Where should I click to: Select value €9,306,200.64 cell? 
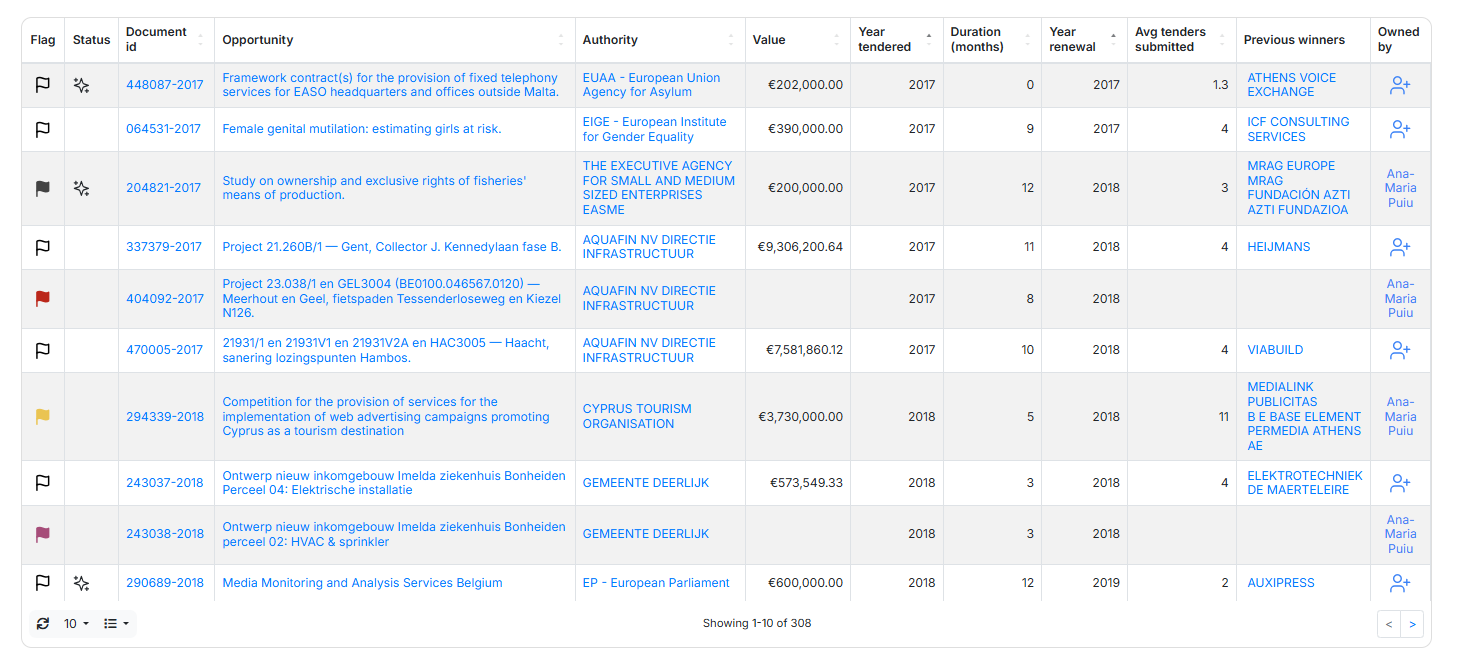point(797,247)
